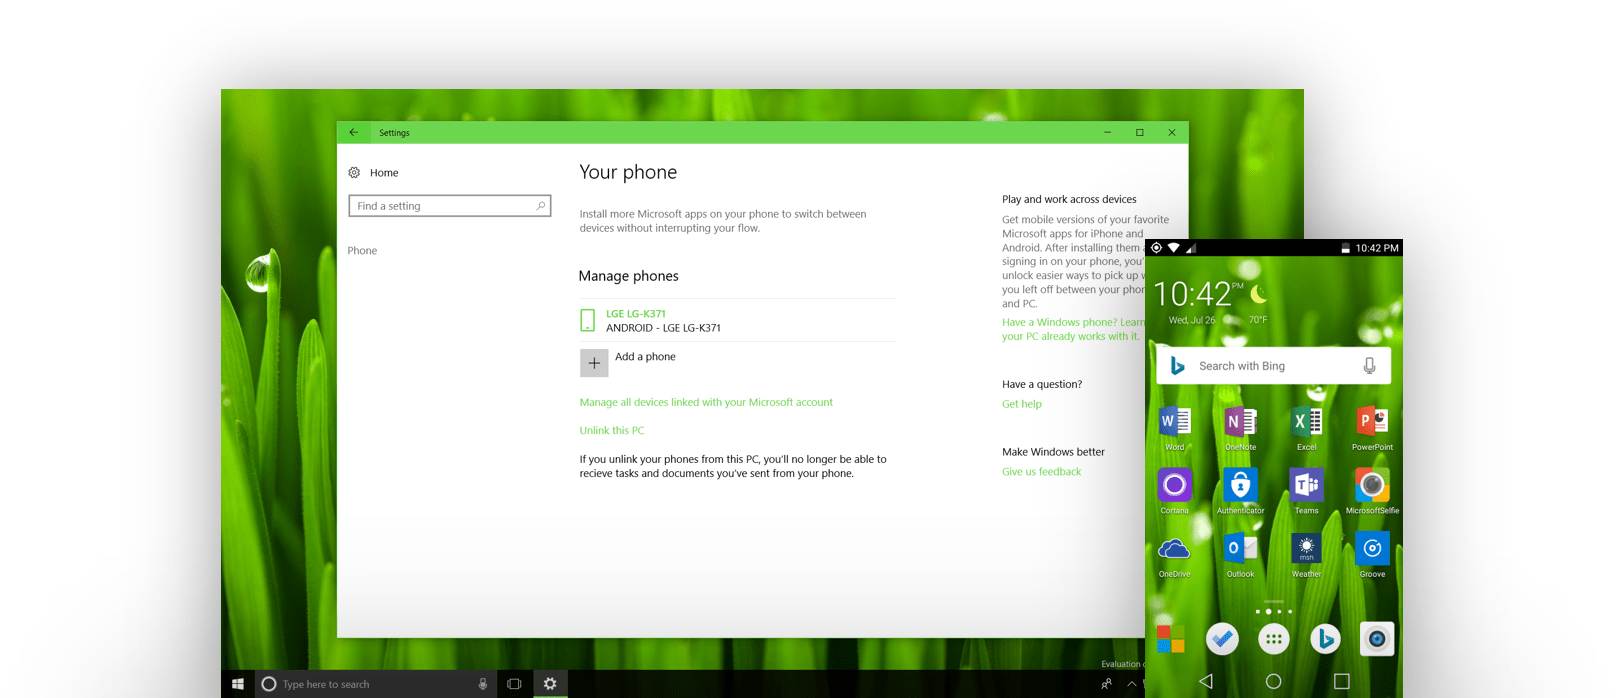Open the camera app in phone dock

tap(1377, 639)
